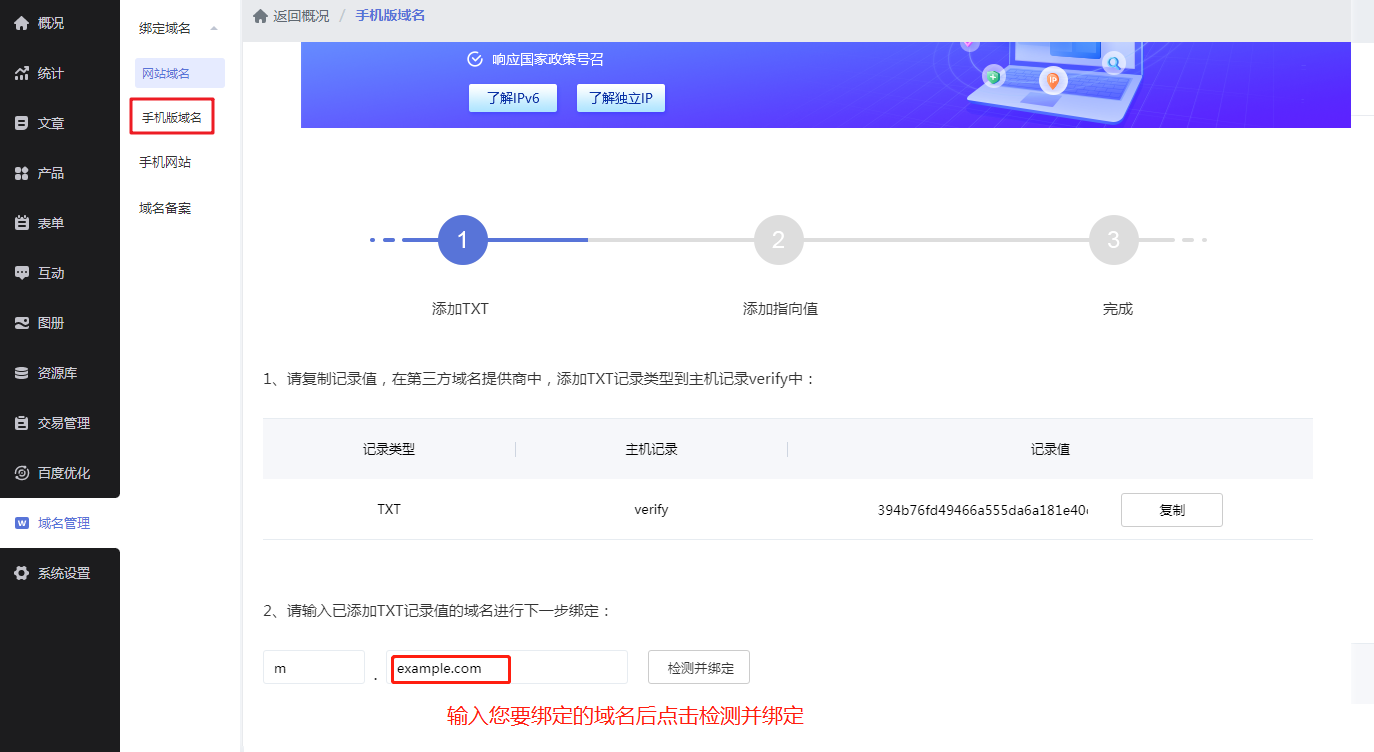This screenshot has width=1374, height=752.
Task: Select 手机版域名 in the submenu
Action: pyautogui.click(x=172, y=117)
